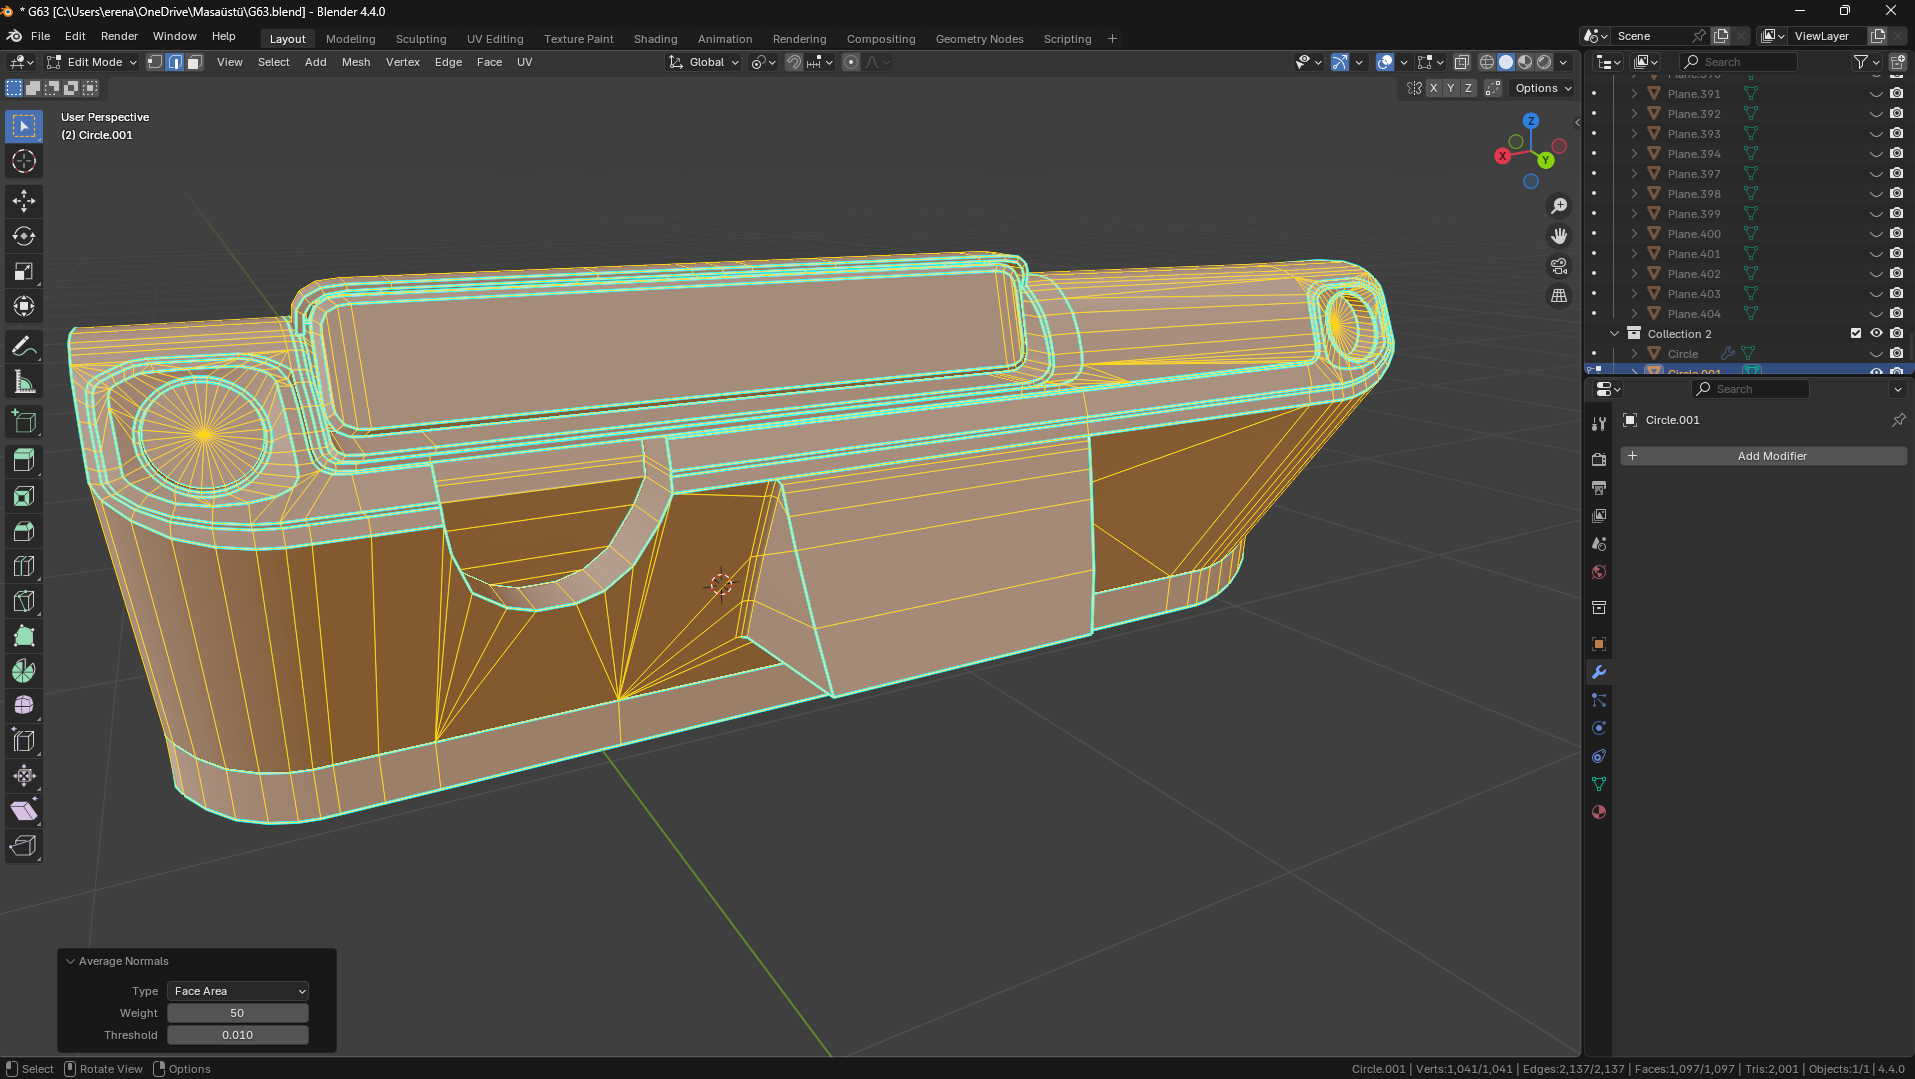1915x1079 pixels.
Task: Open the Edit Mode dropdown
Action: [x=92, y=62]
